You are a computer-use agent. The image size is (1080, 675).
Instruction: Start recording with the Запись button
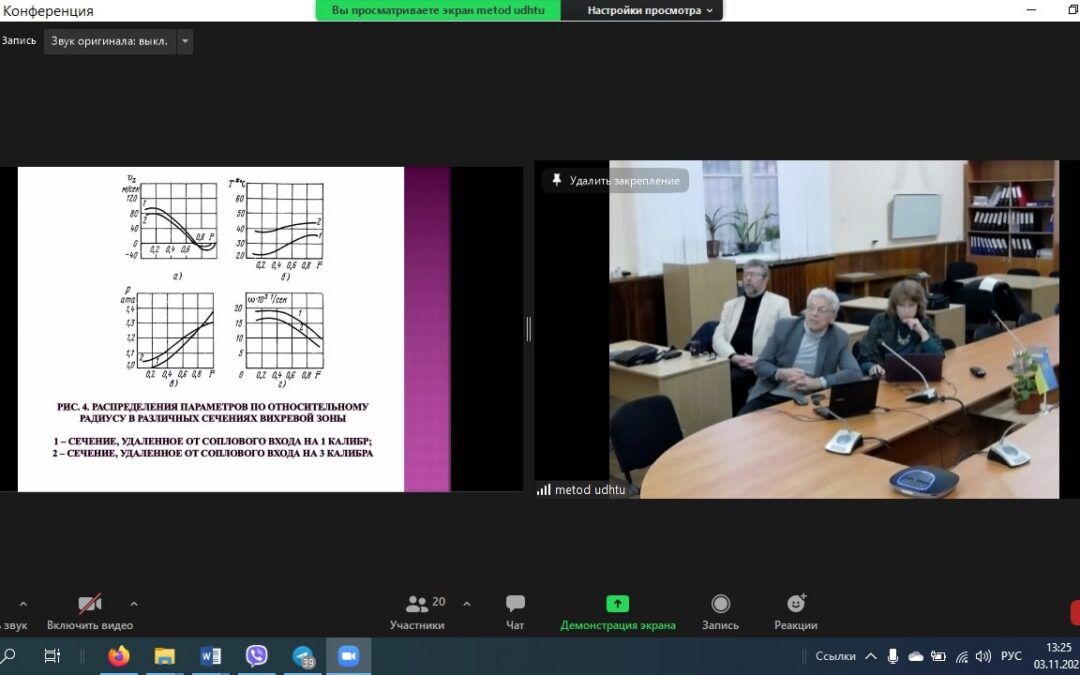pos(720,612)
